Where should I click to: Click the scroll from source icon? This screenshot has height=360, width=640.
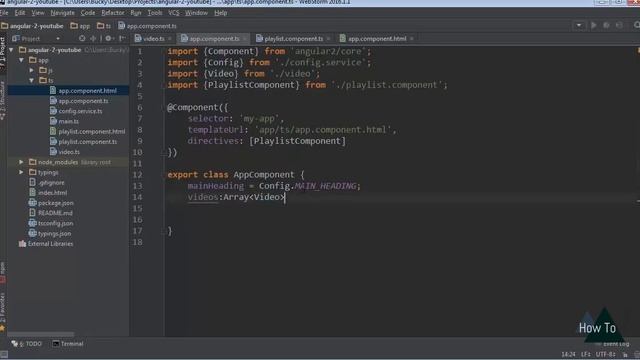[82, 38]
